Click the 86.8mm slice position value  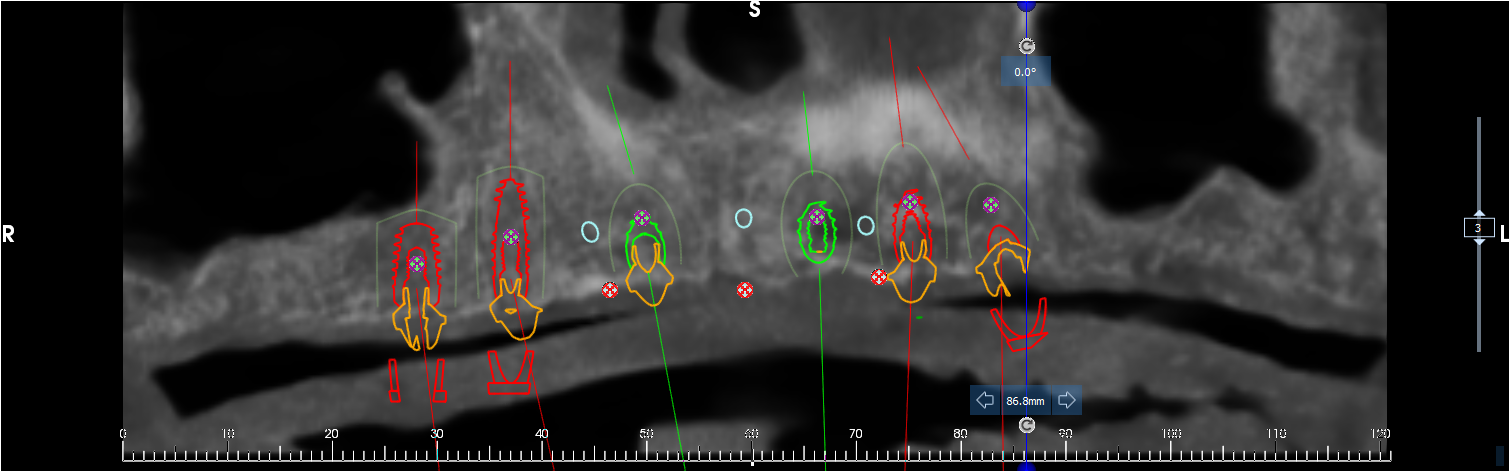click(x=1026, y=401)
